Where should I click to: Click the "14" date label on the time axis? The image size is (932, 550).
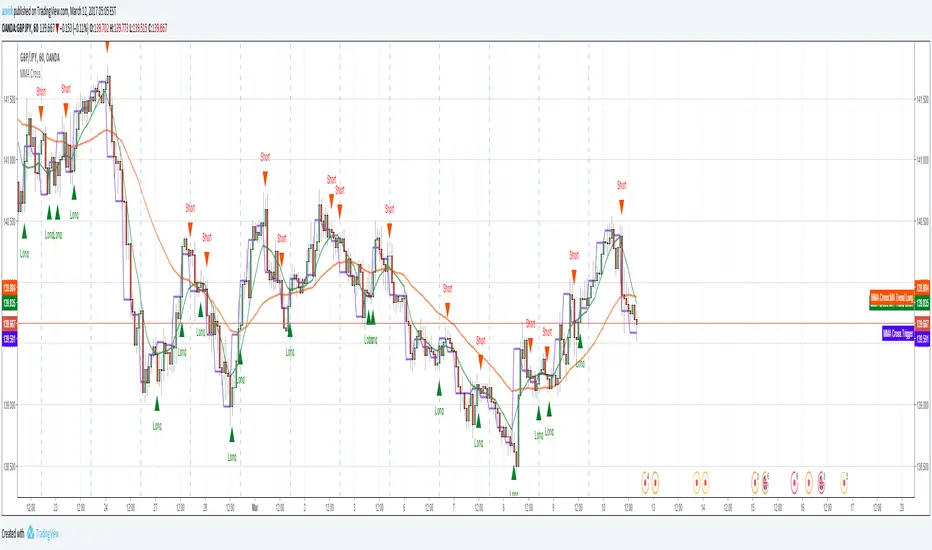703,507
